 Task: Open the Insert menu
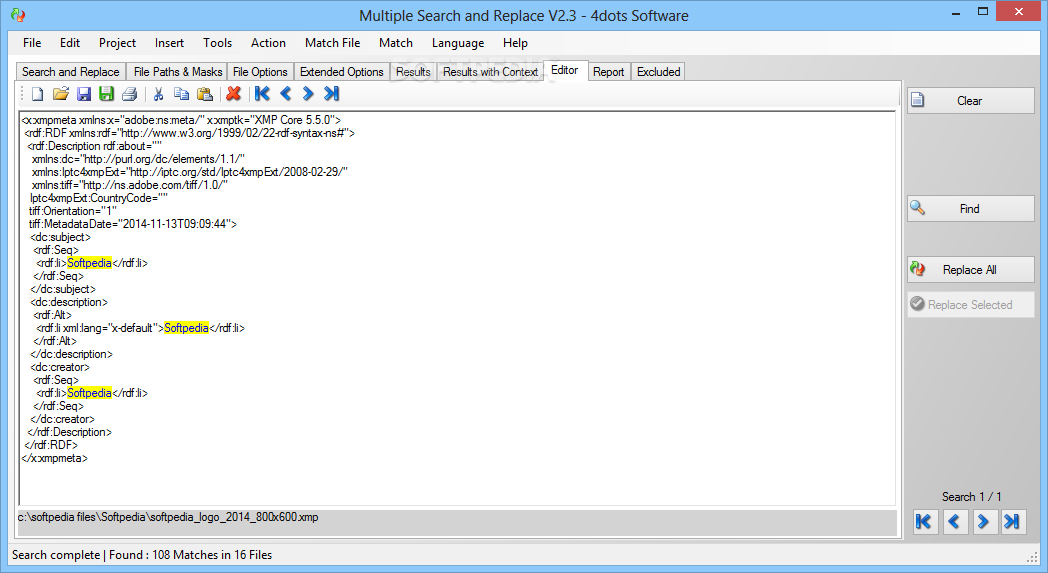tap(169, 43)
